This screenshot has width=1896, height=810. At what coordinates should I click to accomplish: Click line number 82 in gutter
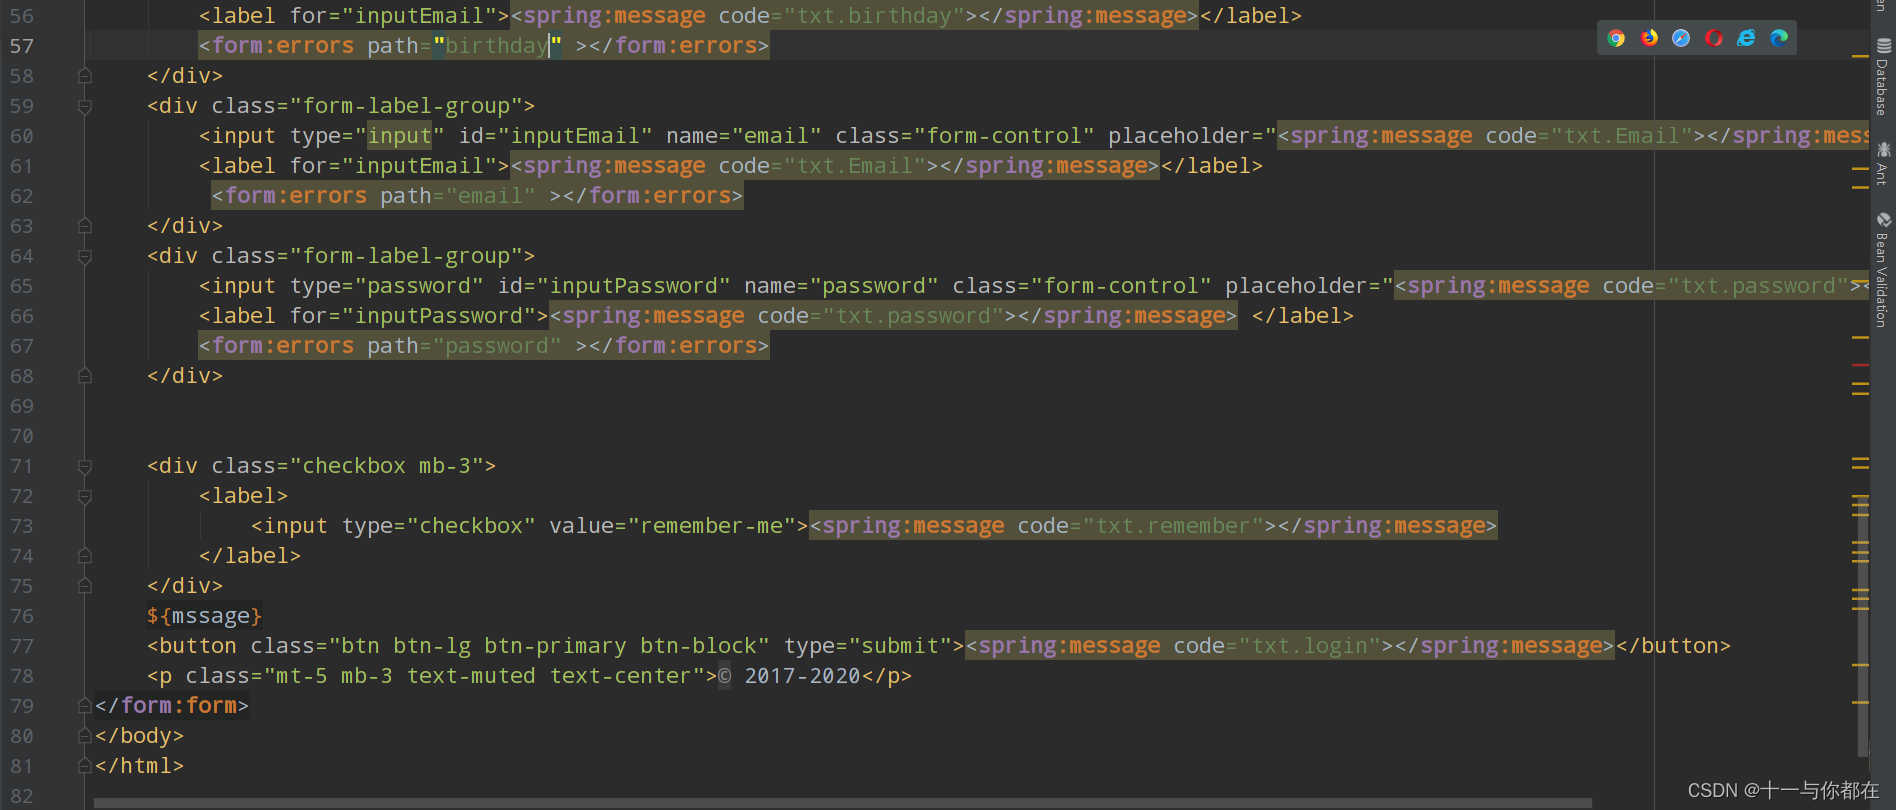(22, 796)
